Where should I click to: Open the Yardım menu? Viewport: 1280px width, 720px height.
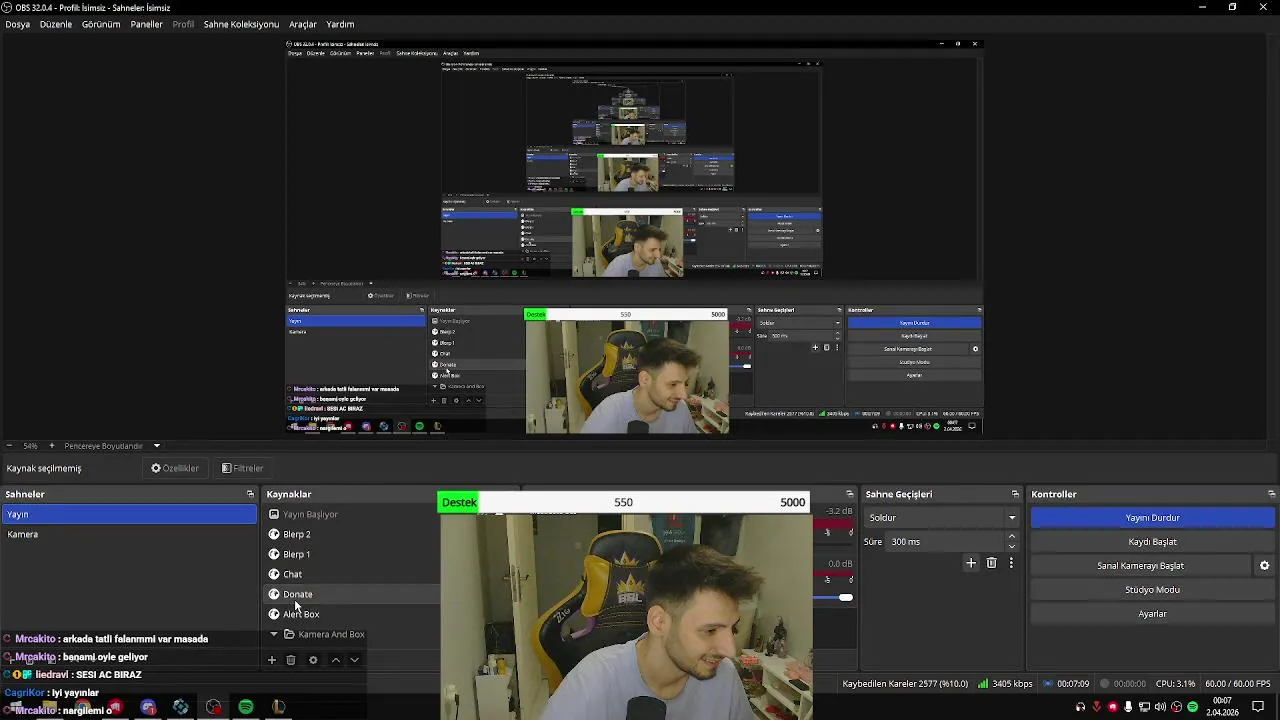(x=340, y=24)
